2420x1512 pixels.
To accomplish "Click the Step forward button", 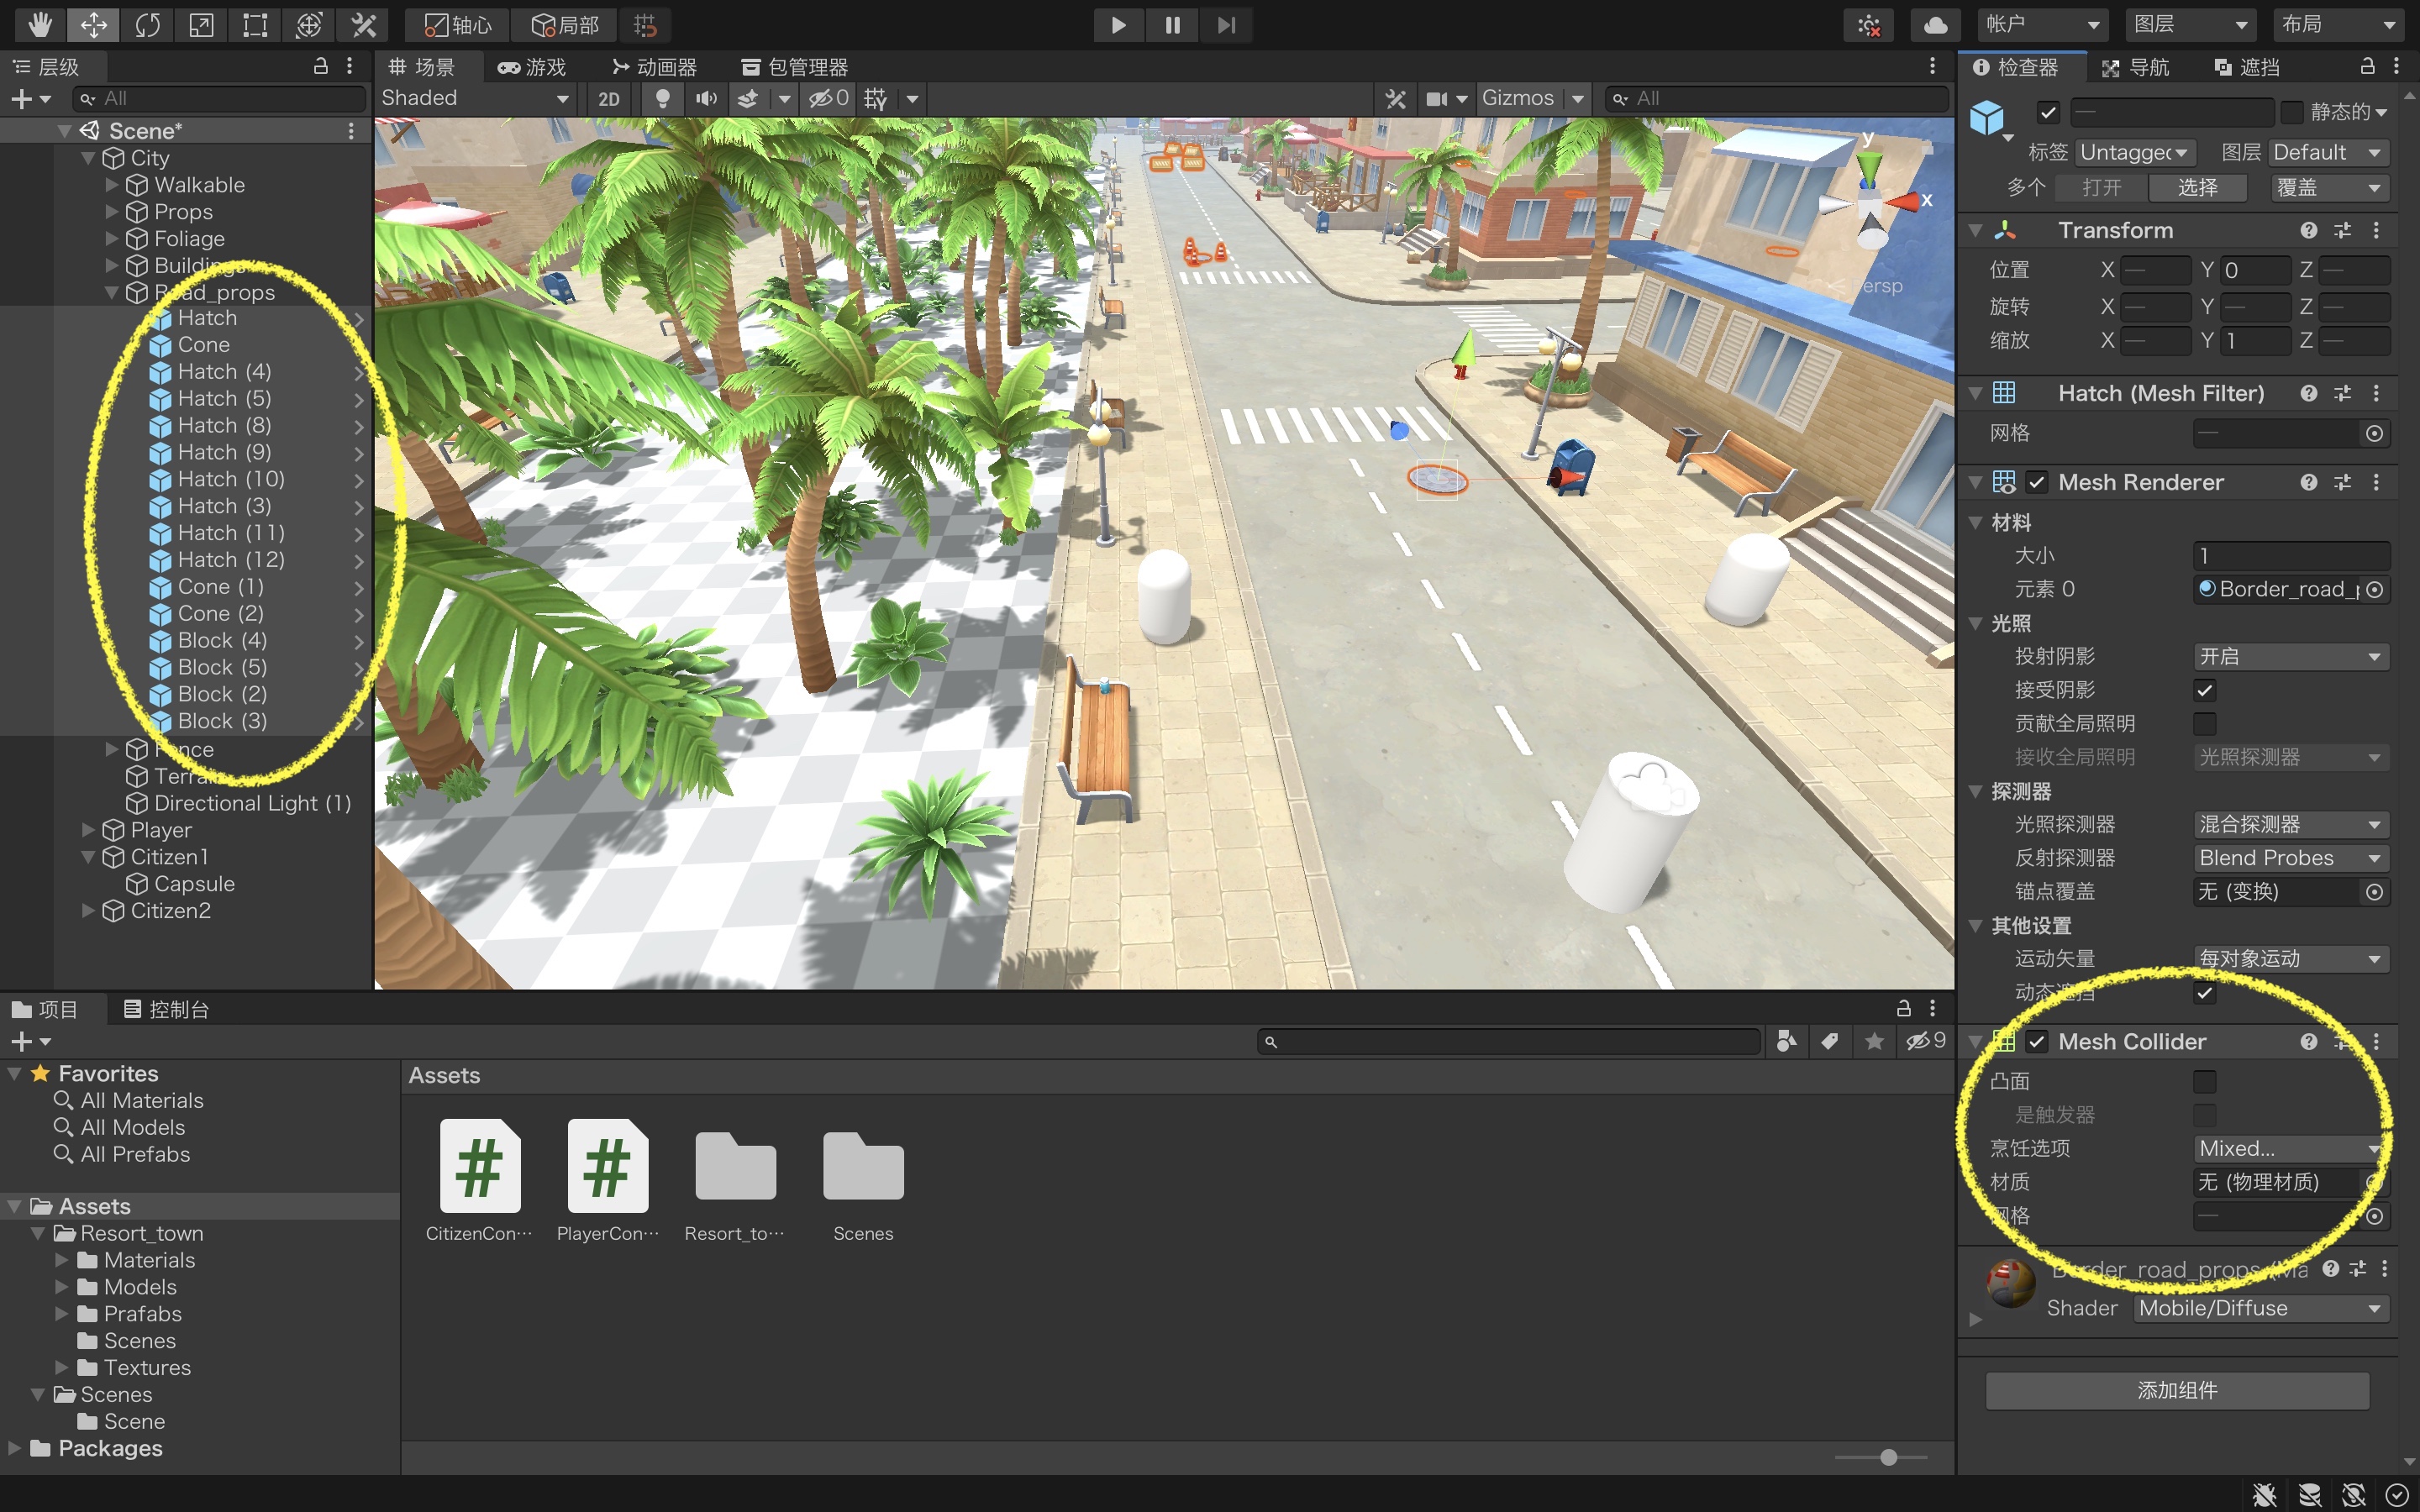I will click(x=1226, y=25).
